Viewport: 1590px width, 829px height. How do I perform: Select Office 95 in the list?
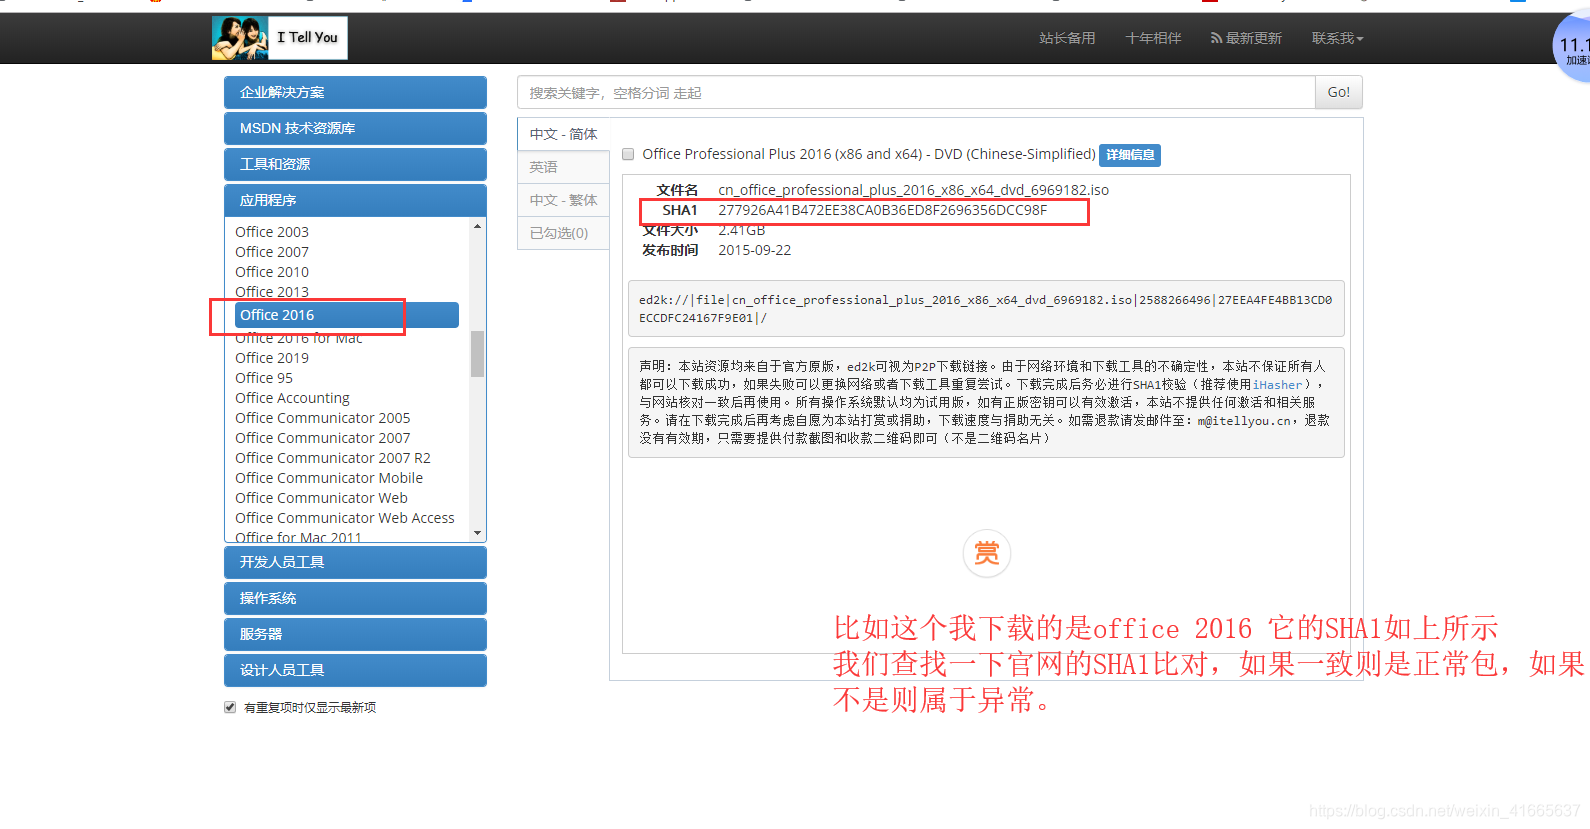(x=264, y=378)
